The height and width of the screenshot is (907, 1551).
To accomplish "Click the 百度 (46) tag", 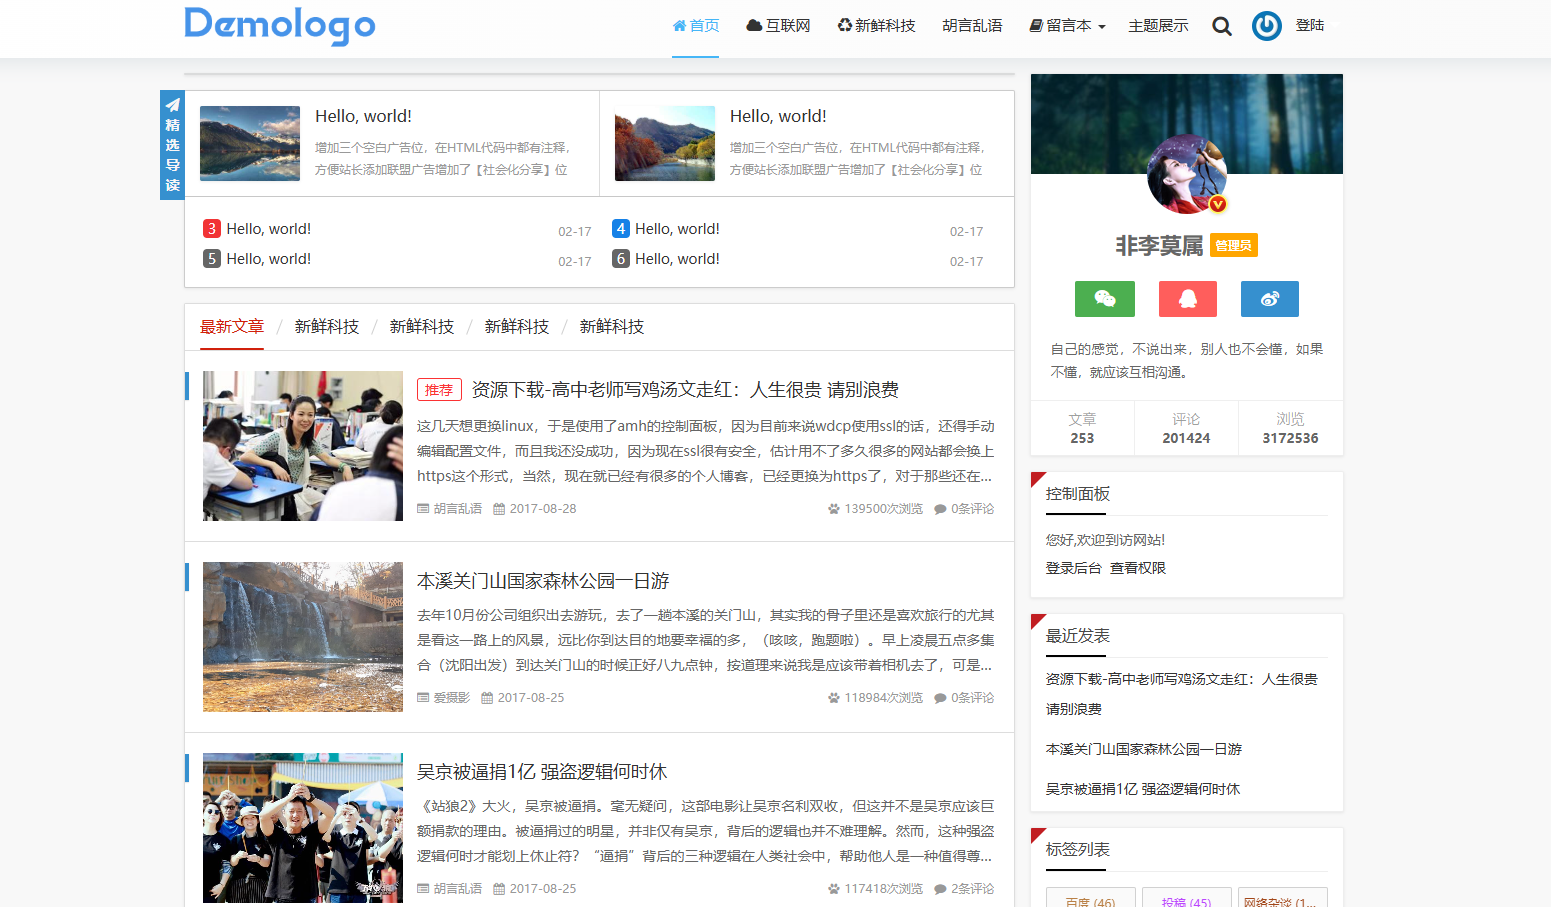I will (x=1090, y=898).
